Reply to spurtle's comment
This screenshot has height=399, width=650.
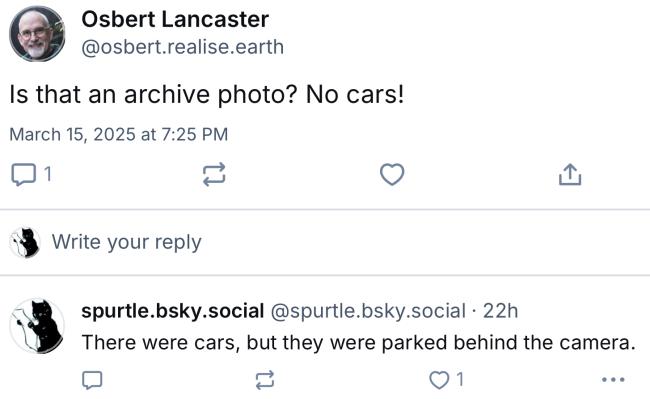tap(92, 380)
